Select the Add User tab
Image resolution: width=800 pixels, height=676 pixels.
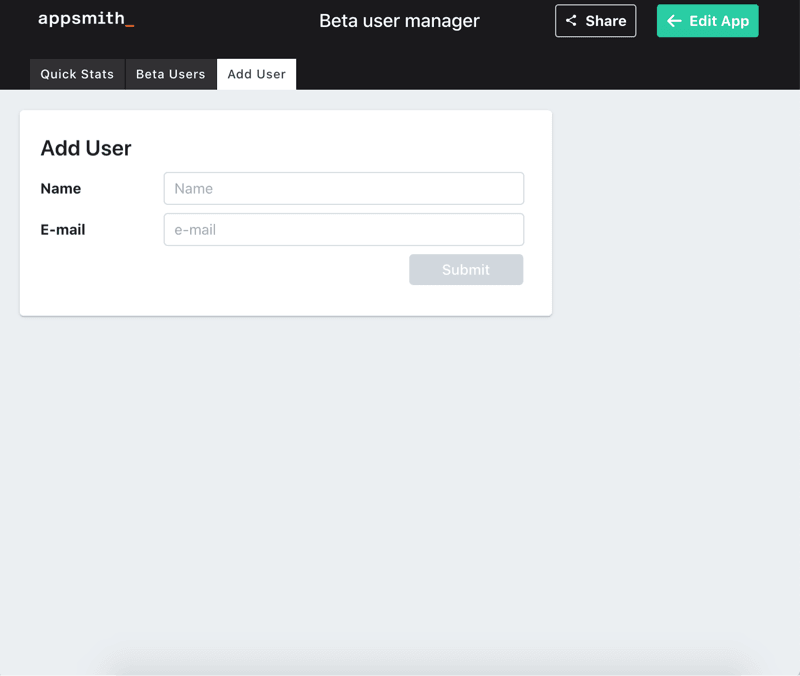(x=256, y=74)
